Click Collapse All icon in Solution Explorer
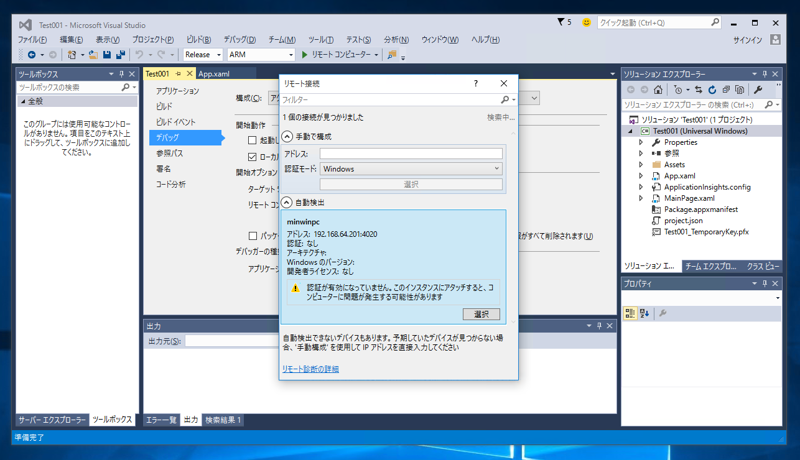The image size is (800, 460). (726, 90)
